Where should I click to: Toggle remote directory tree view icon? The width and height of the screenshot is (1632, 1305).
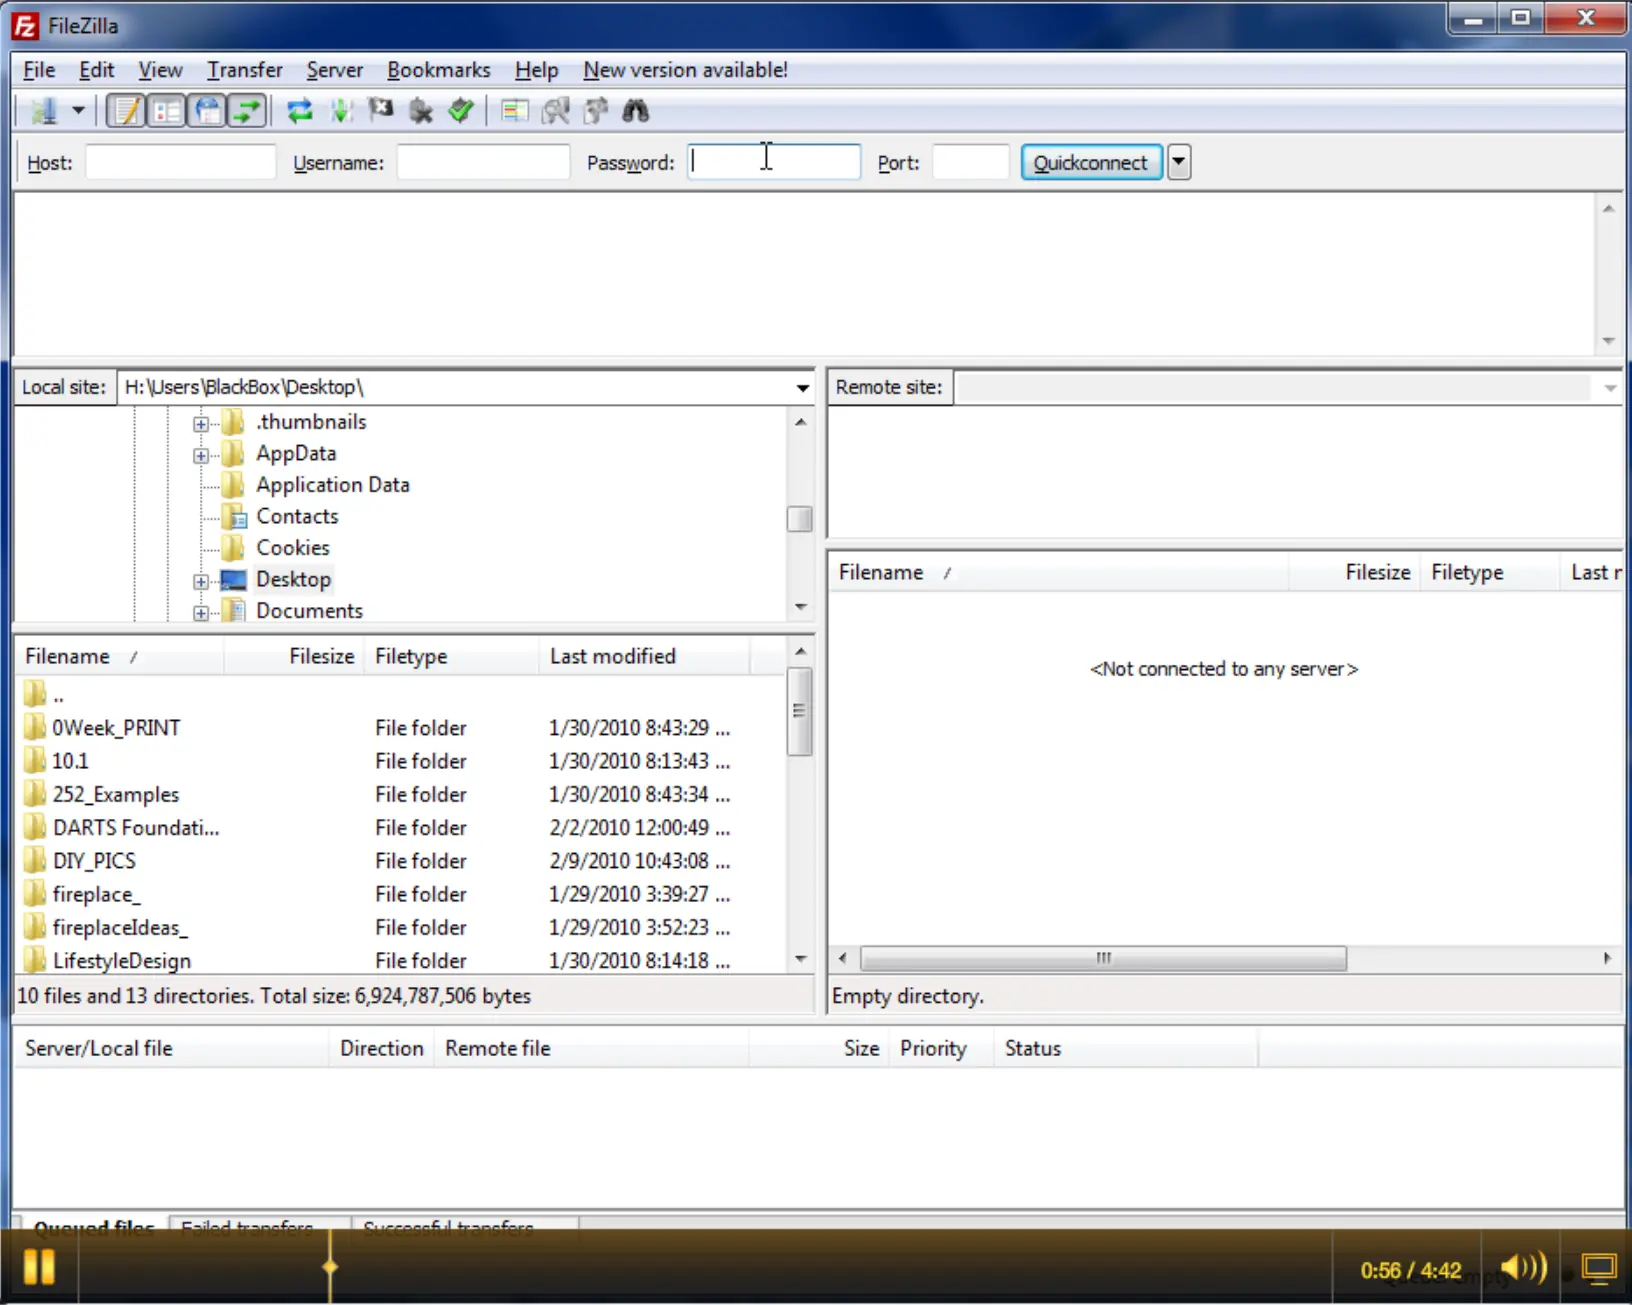tap(207, 111)
